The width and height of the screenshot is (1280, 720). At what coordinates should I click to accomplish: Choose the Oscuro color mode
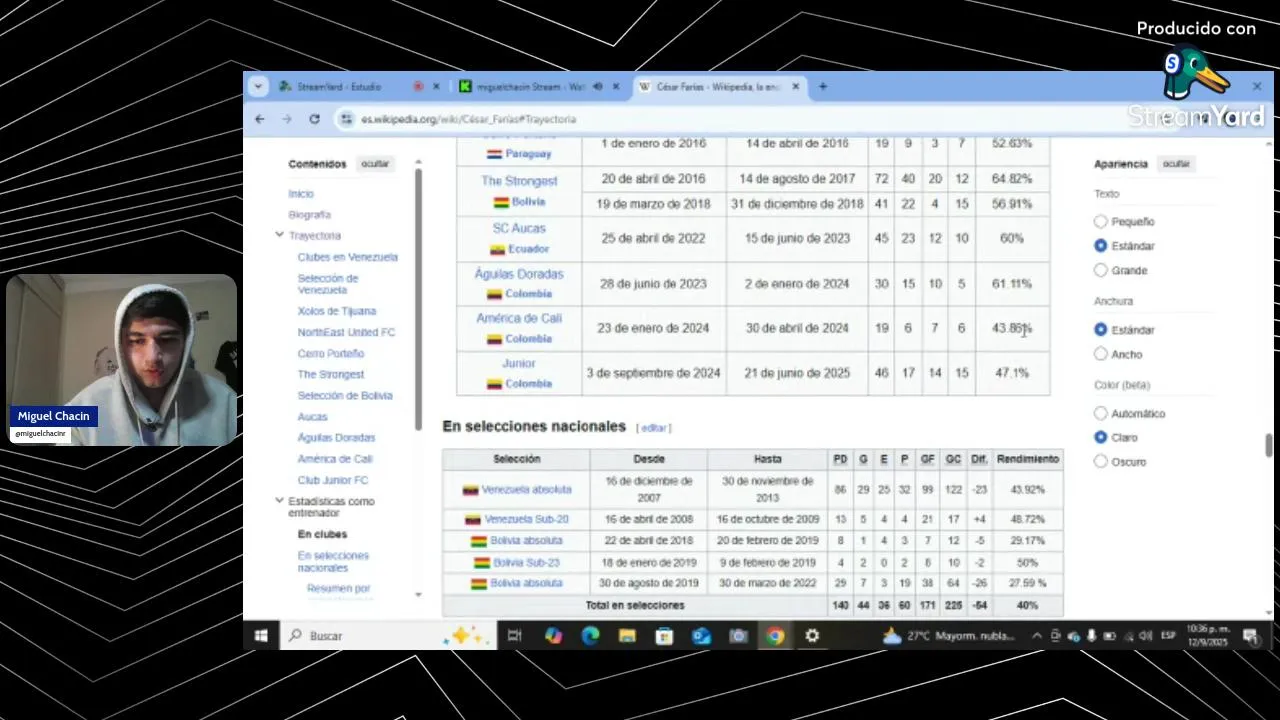point(1100,461)
